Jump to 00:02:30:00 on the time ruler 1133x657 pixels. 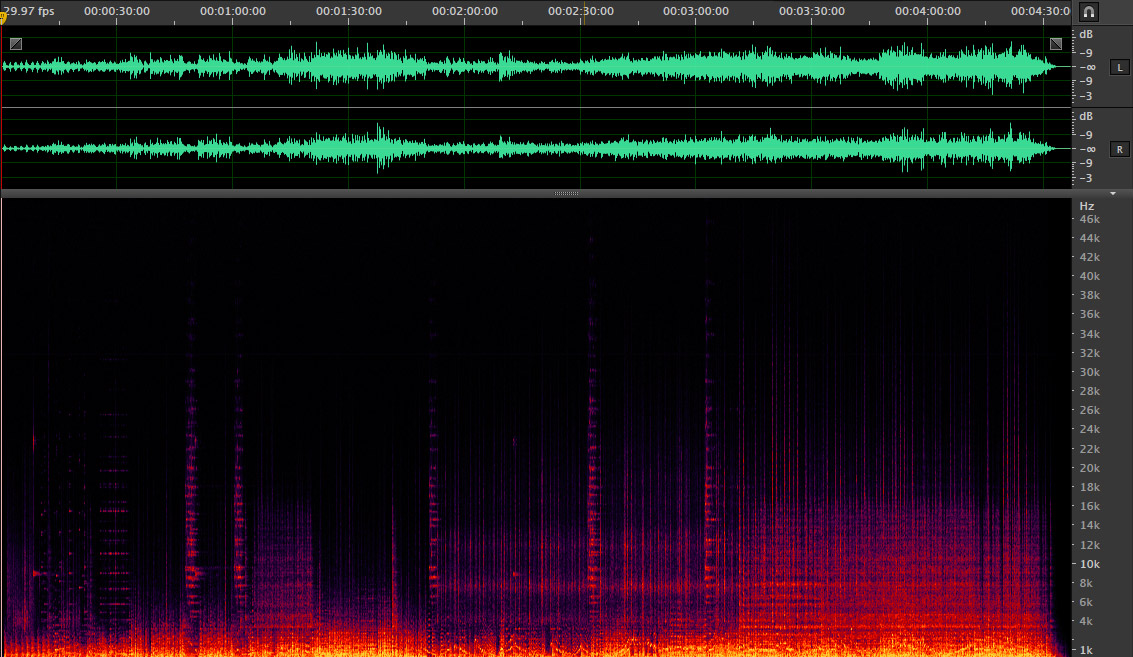[581, 12]
